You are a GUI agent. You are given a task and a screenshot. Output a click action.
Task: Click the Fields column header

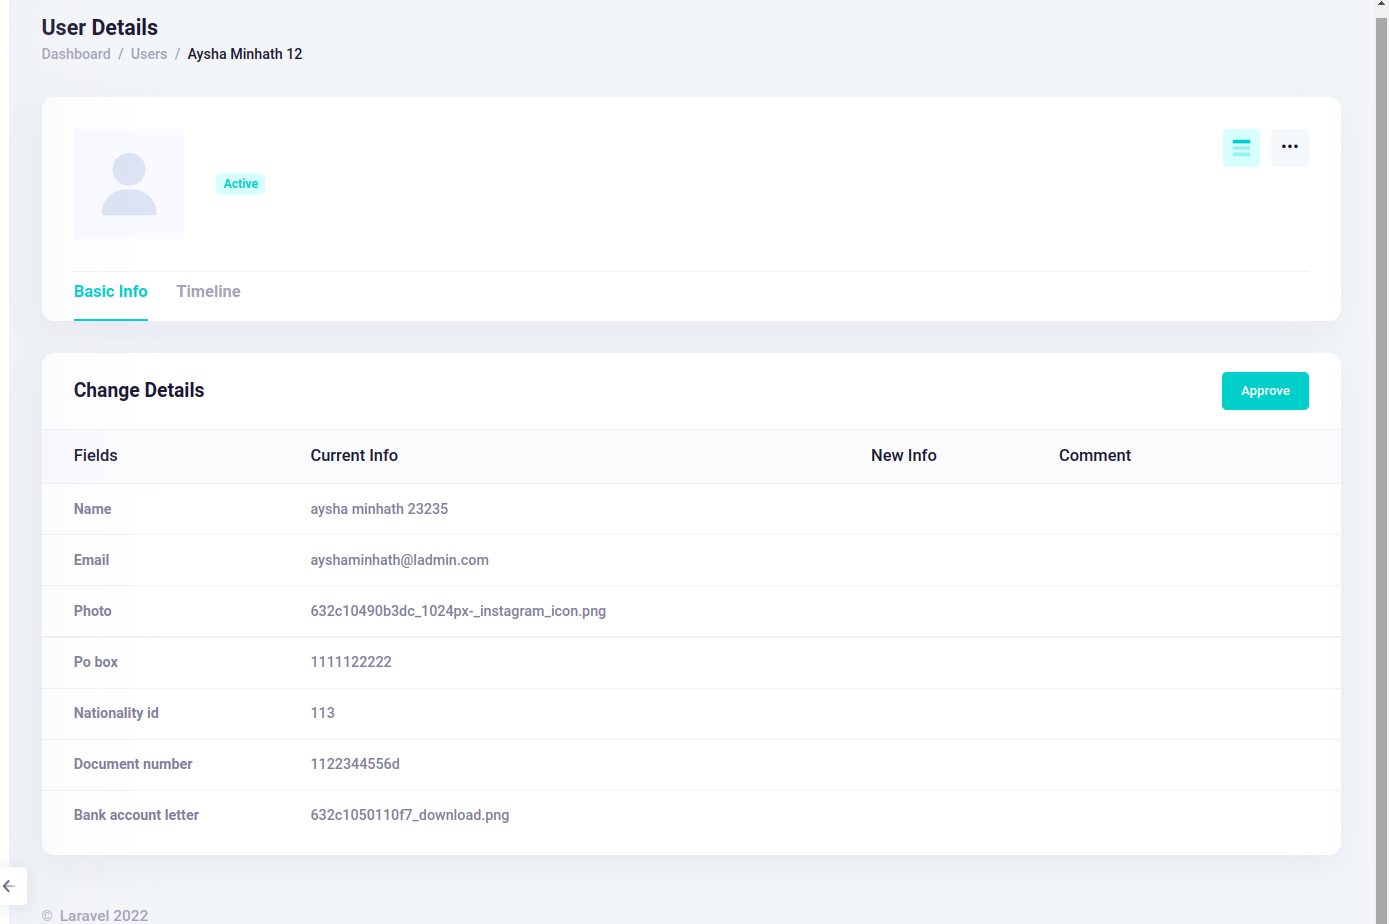click(x=96, y=456)
